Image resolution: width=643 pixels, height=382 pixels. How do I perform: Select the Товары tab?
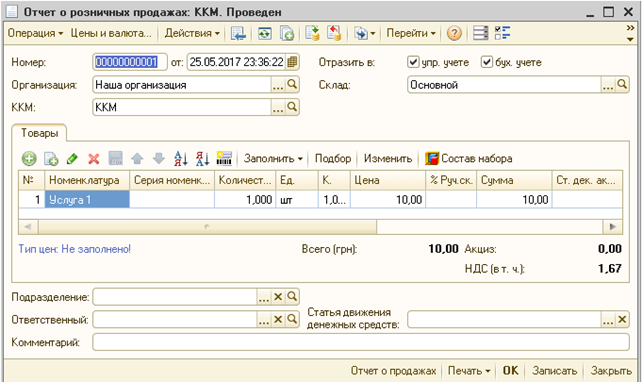point(39,133)
